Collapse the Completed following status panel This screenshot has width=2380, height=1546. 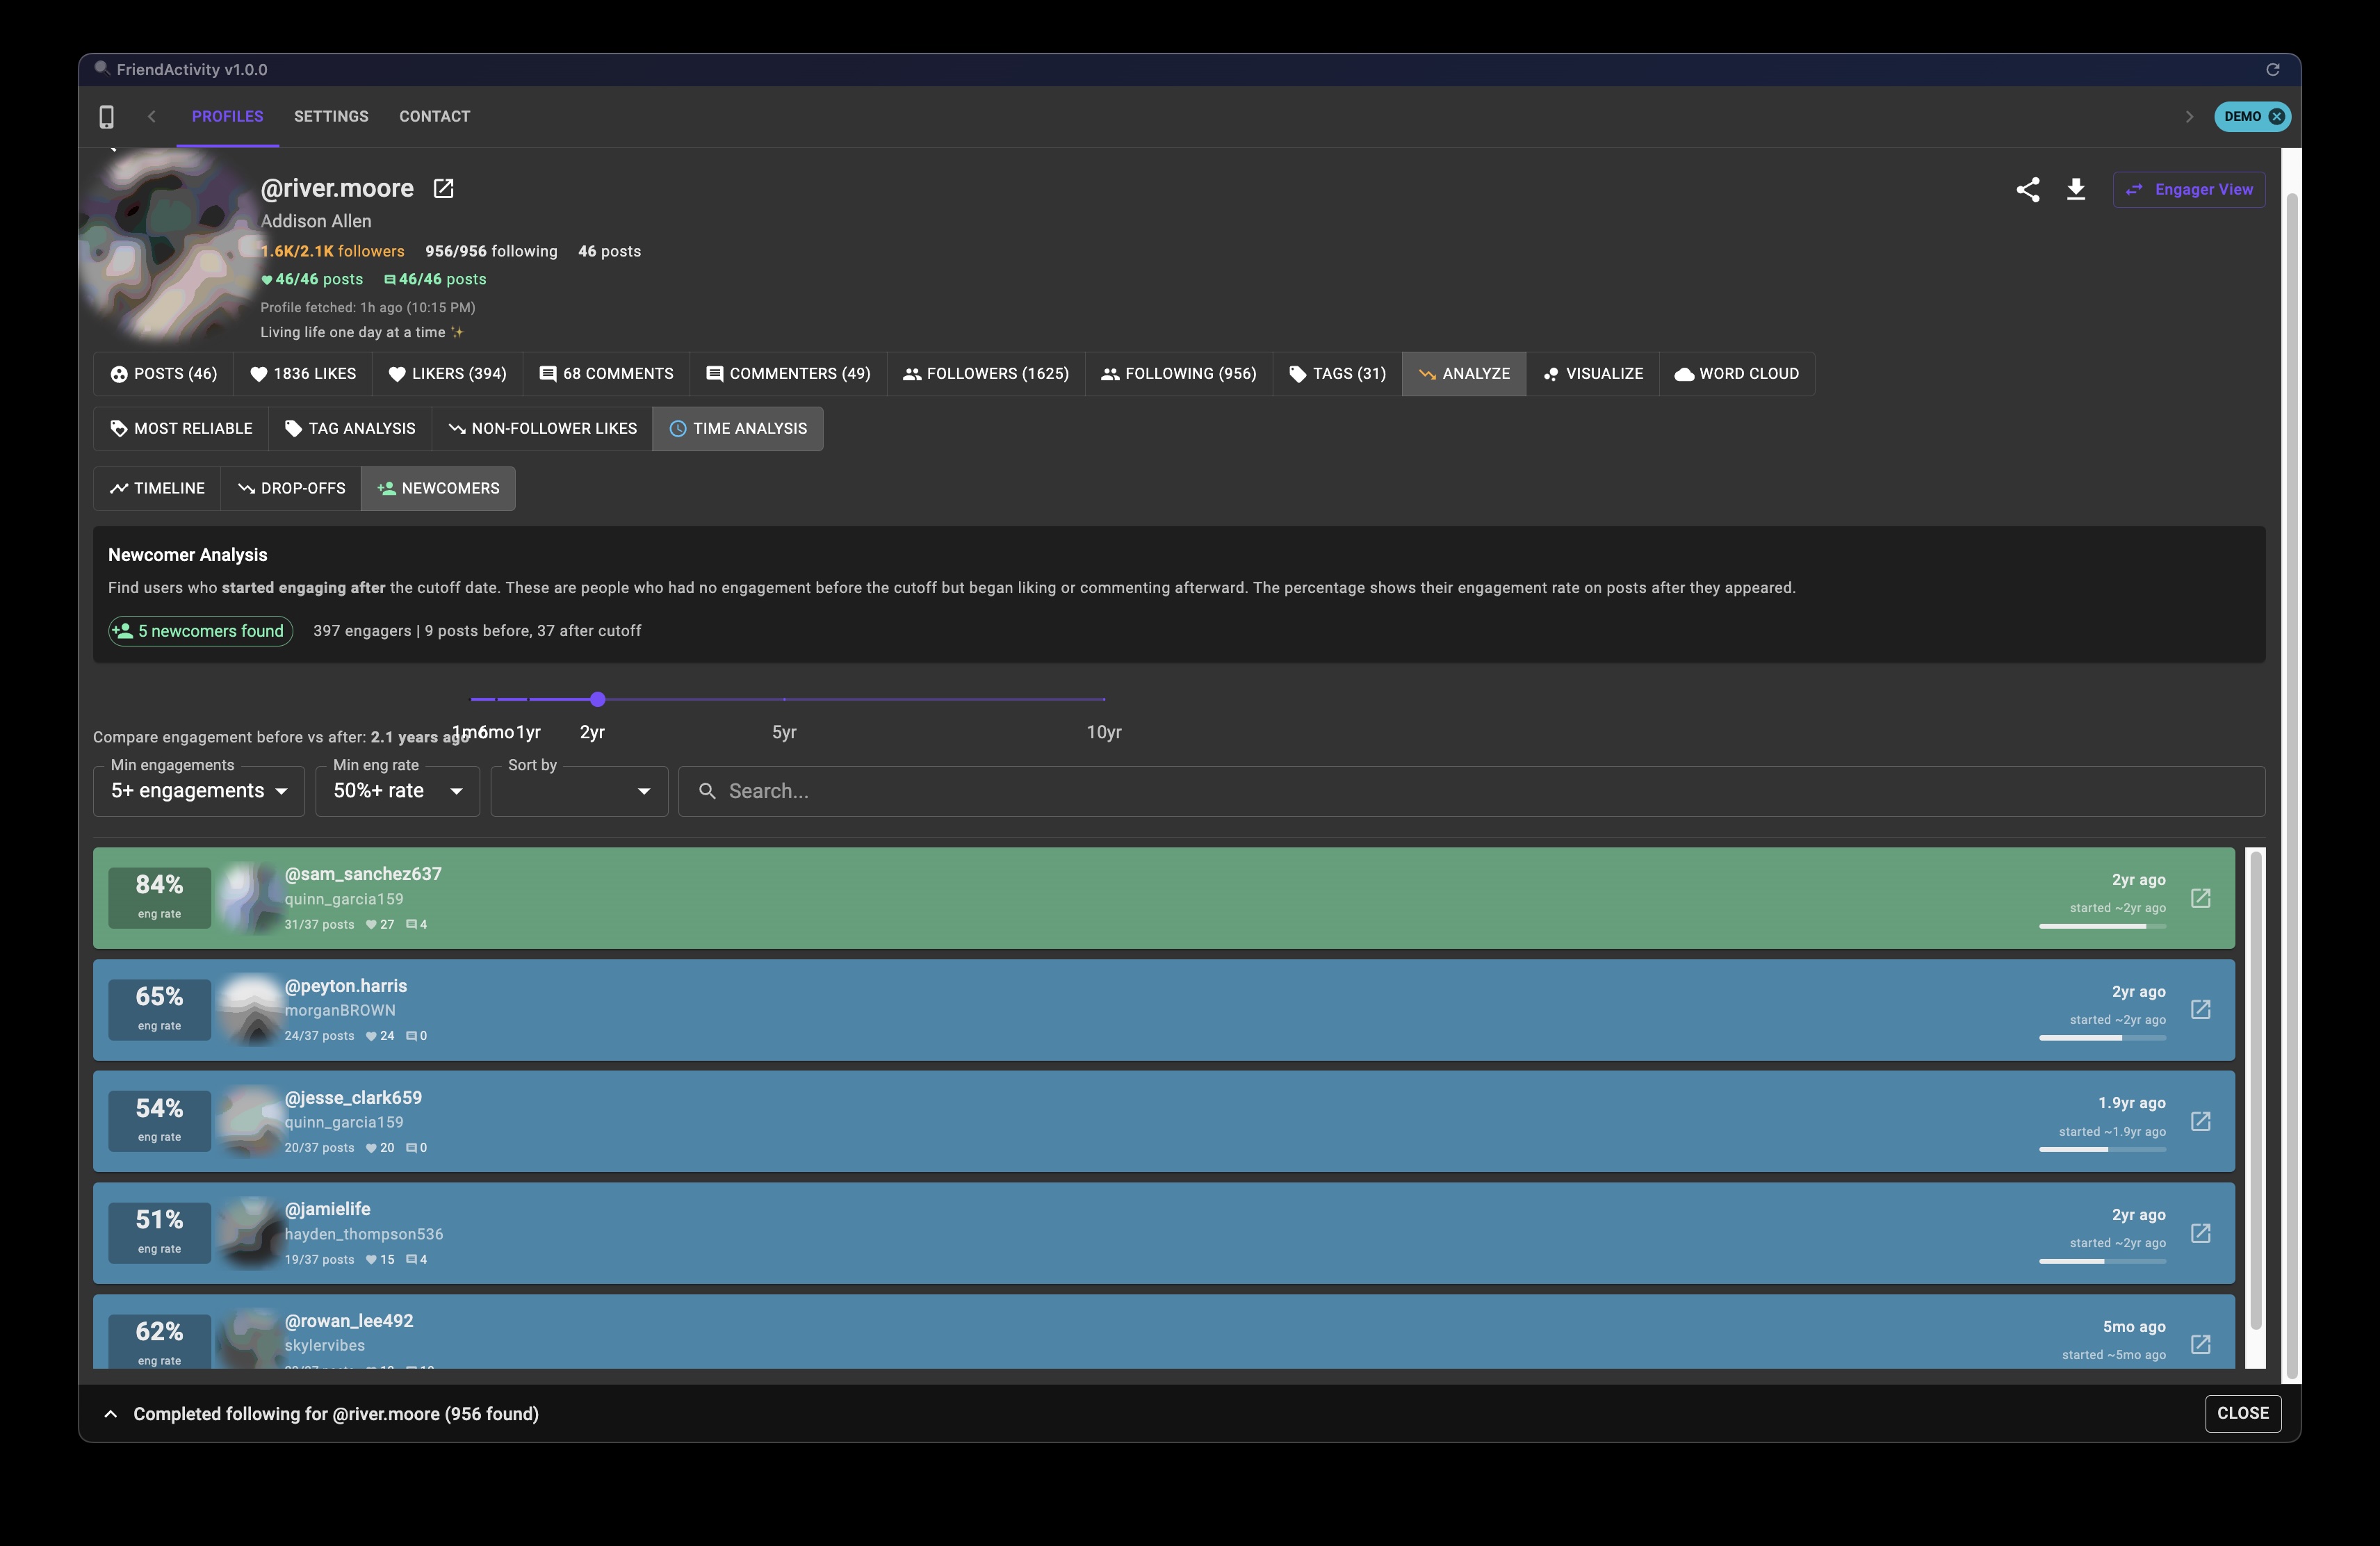coord(110,1413)
